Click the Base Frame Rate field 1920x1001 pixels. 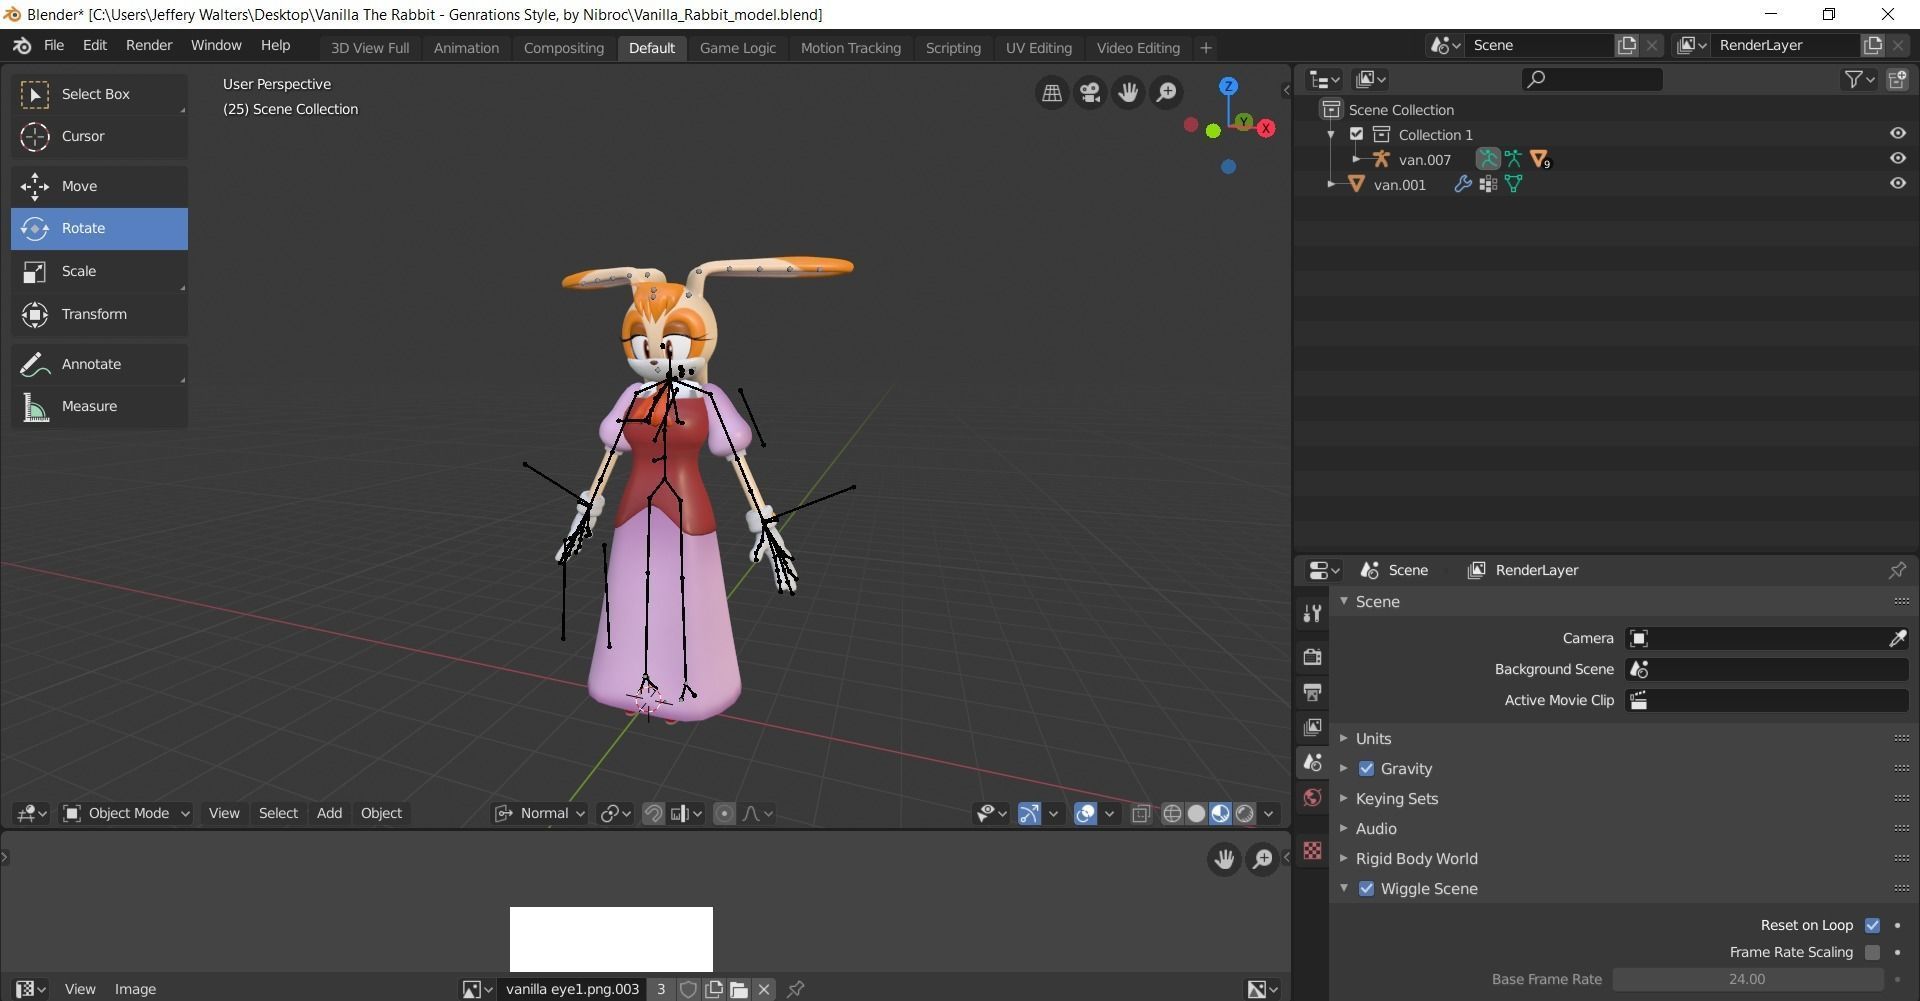click(x=1748, y=979)
